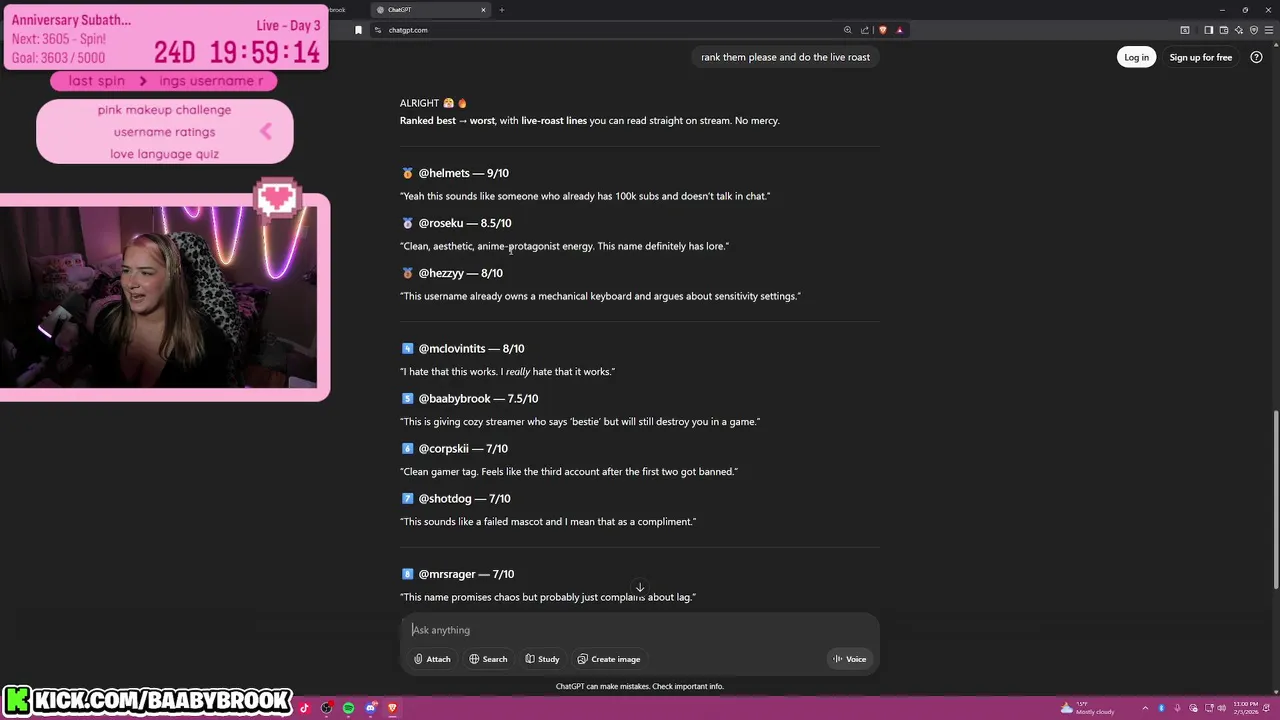Click the @helmets — 9/10 heading
The image size is (1280, 720).
click(x=463, y=173)
